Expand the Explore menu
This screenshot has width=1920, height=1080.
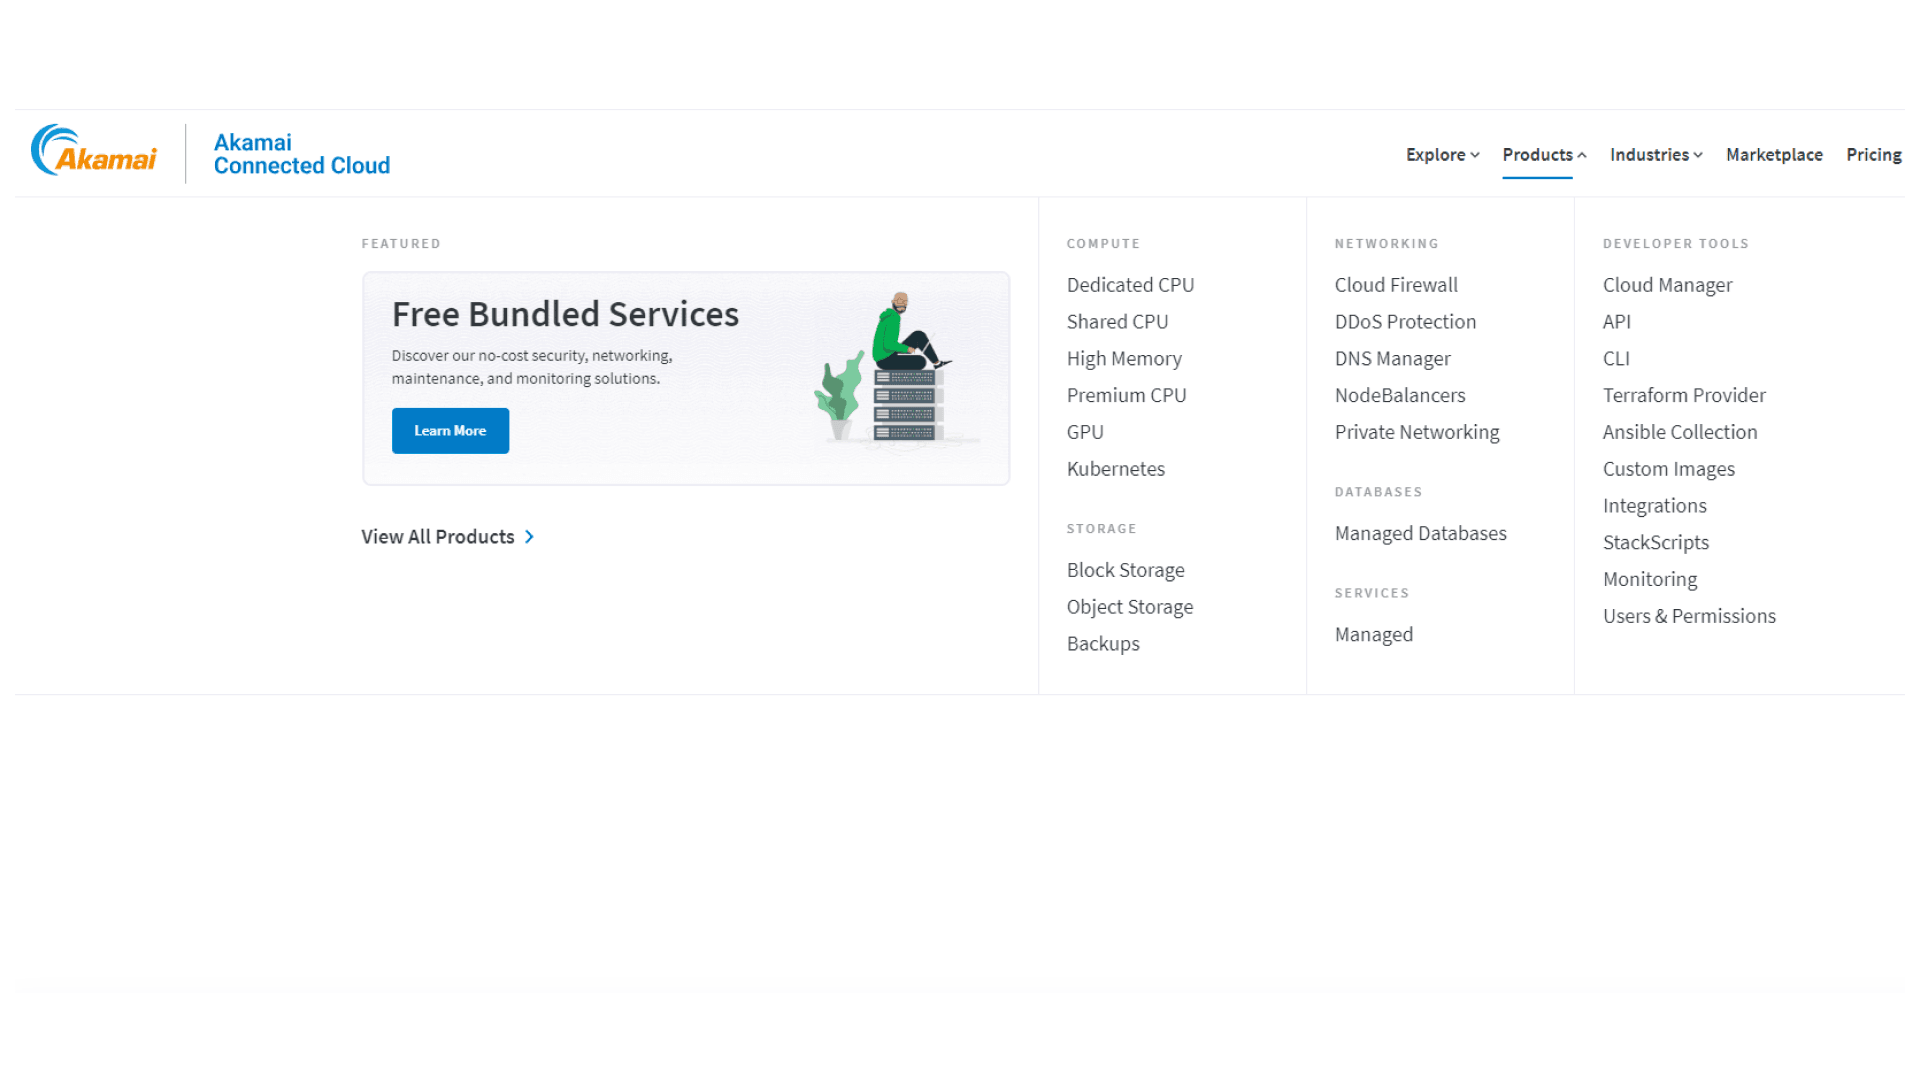click(x=1442, y=155)
